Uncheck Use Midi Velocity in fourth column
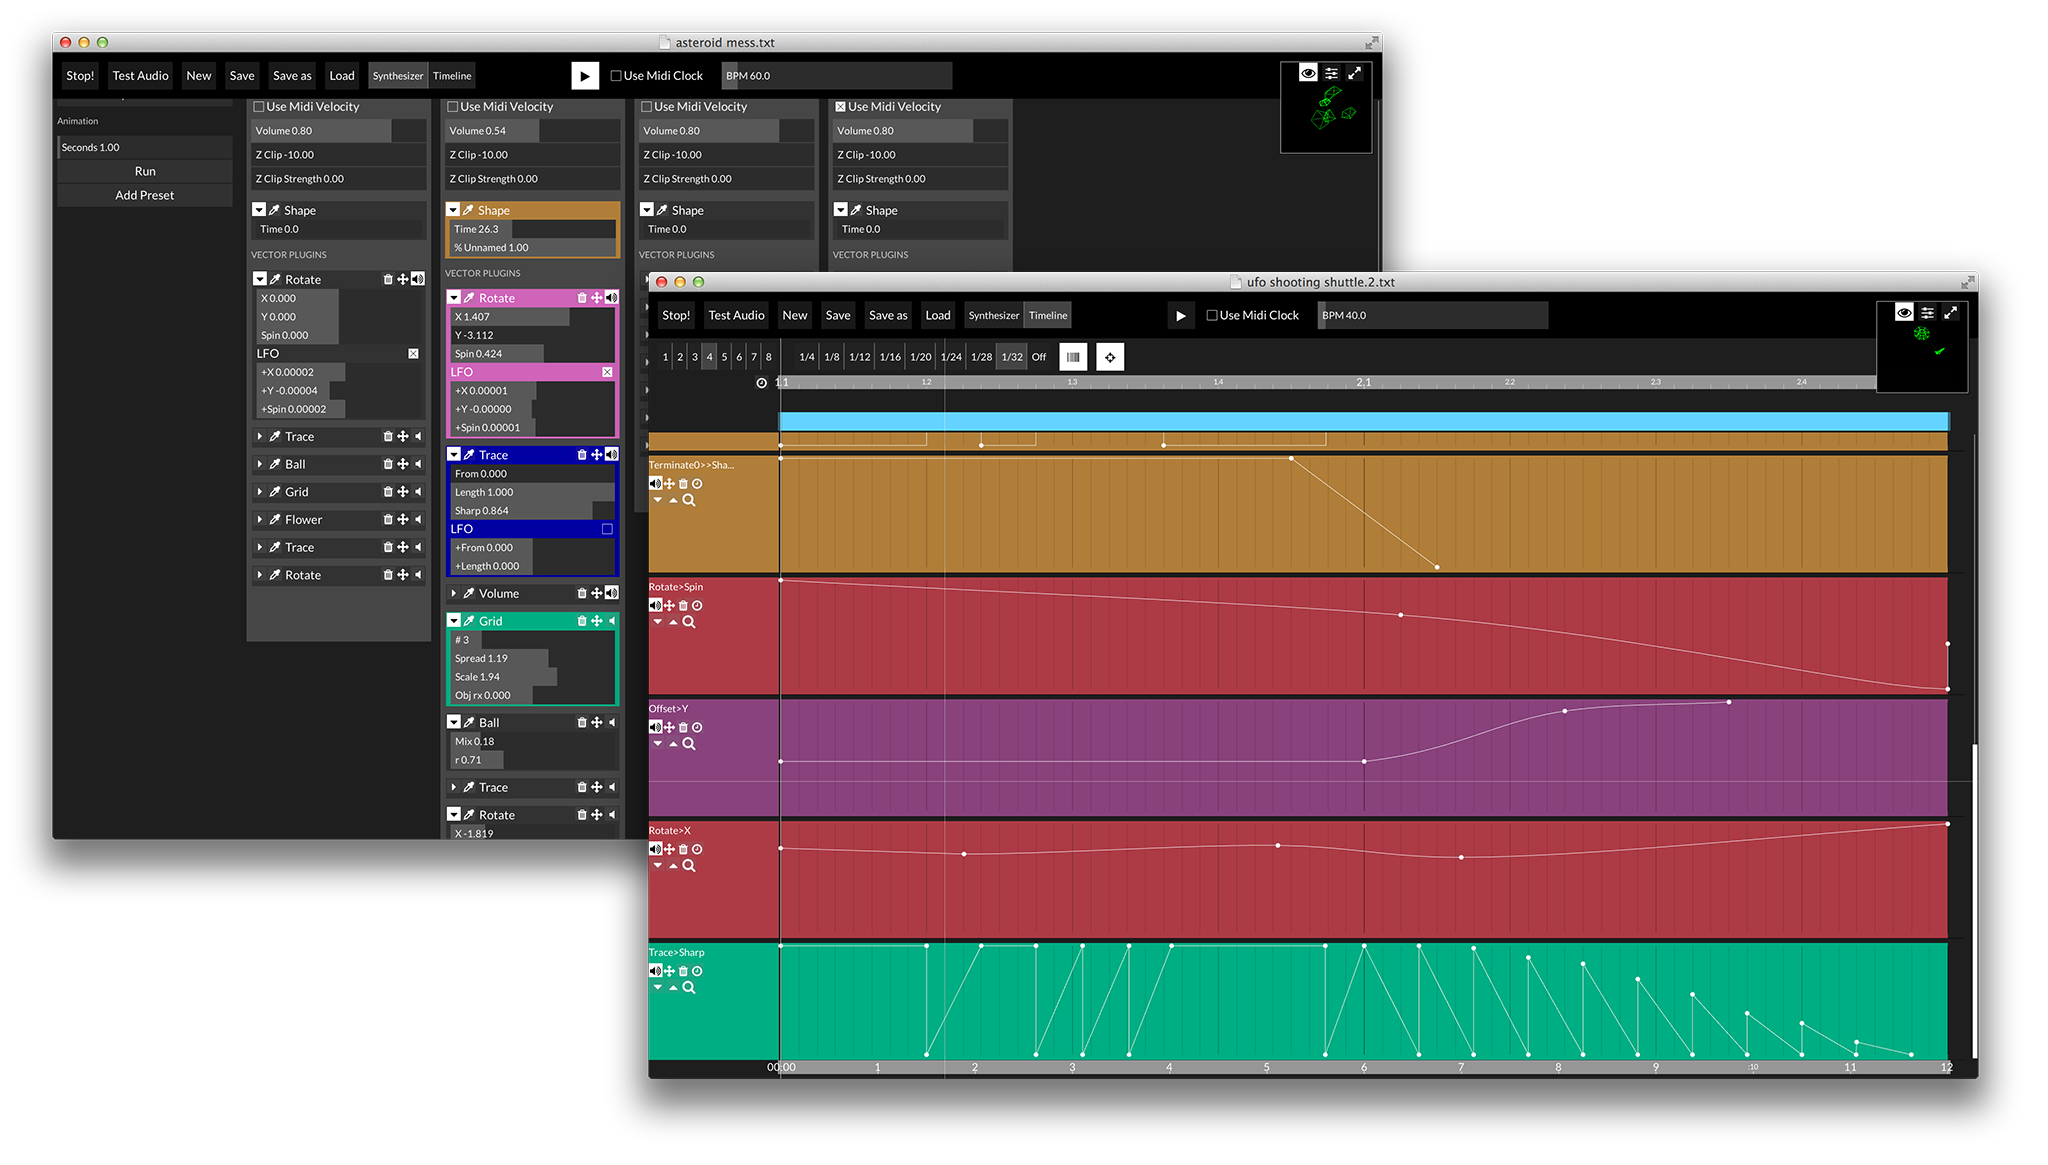The image size is (2048, 1165). tap(841, 106)
